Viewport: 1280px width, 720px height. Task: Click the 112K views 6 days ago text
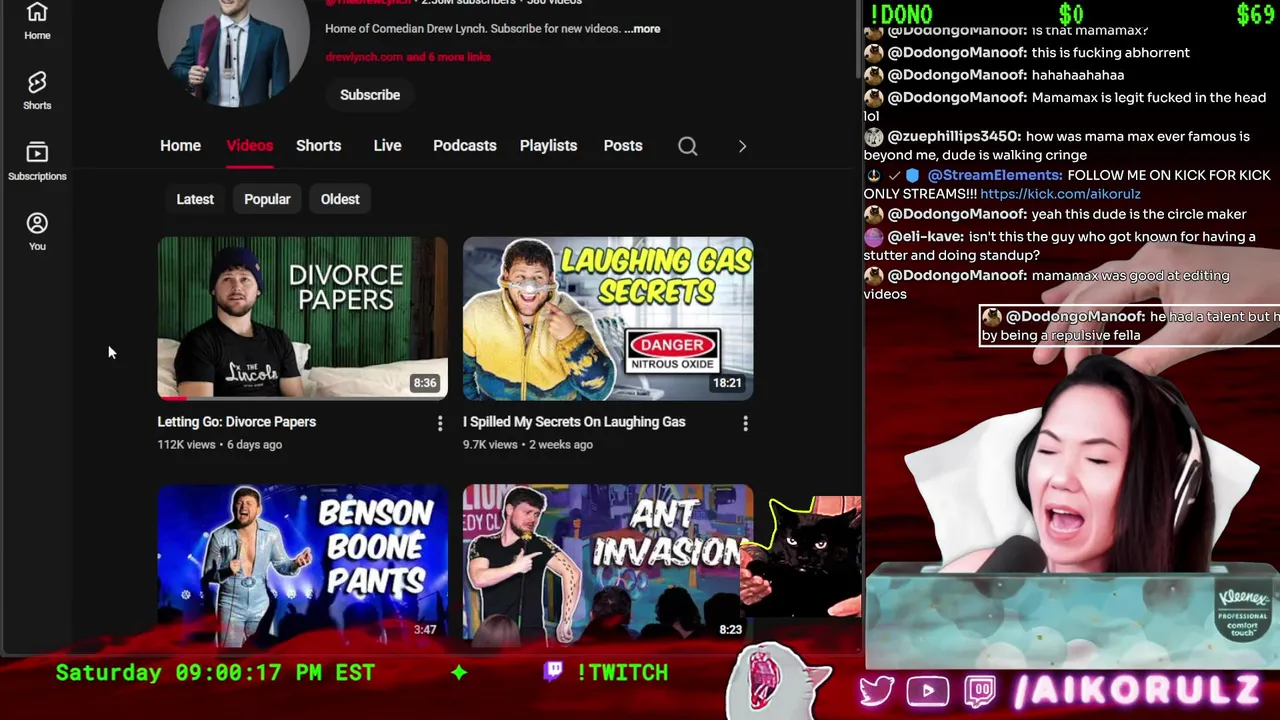click(220, 445)
